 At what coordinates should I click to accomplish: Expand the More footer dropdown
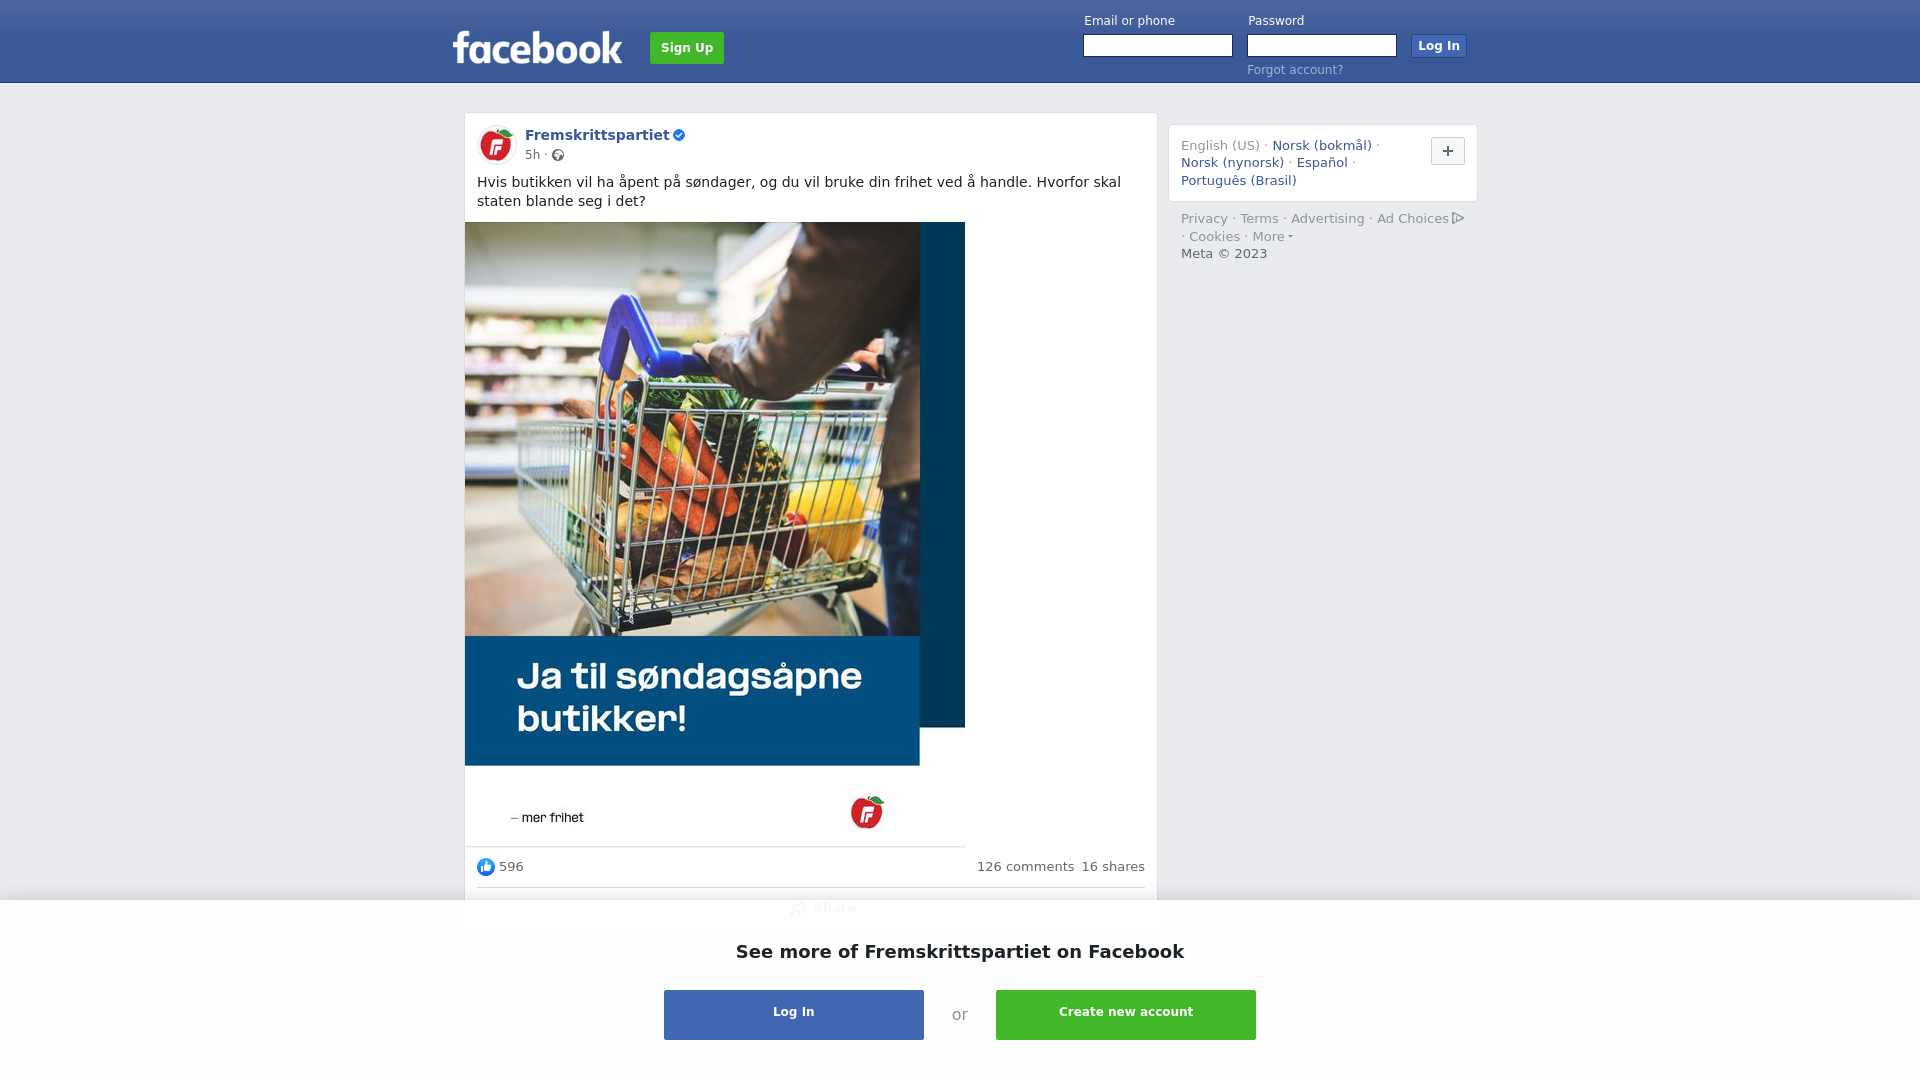(1272, 237)
